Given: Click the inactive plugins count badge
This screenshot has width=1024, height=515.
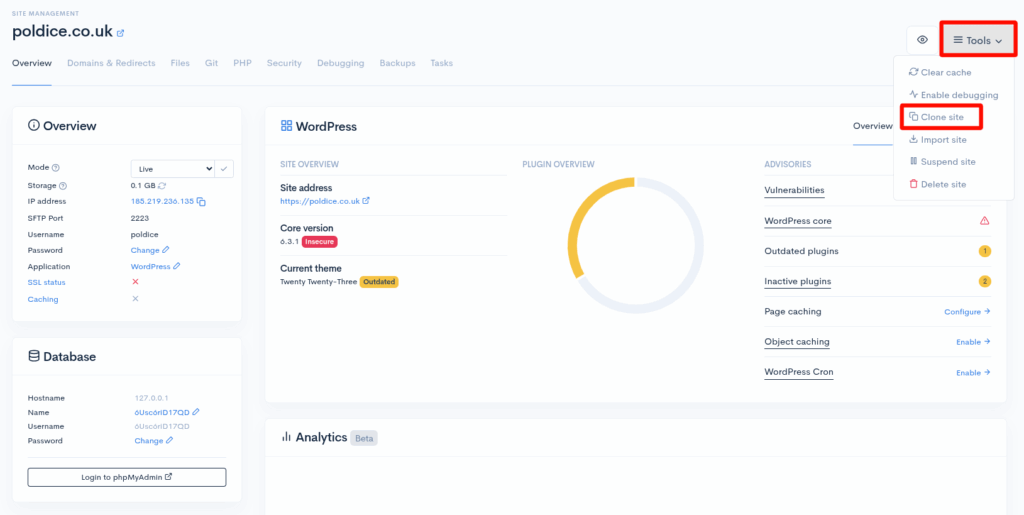Looking at the screenshot, I should [x=984, y=281].
